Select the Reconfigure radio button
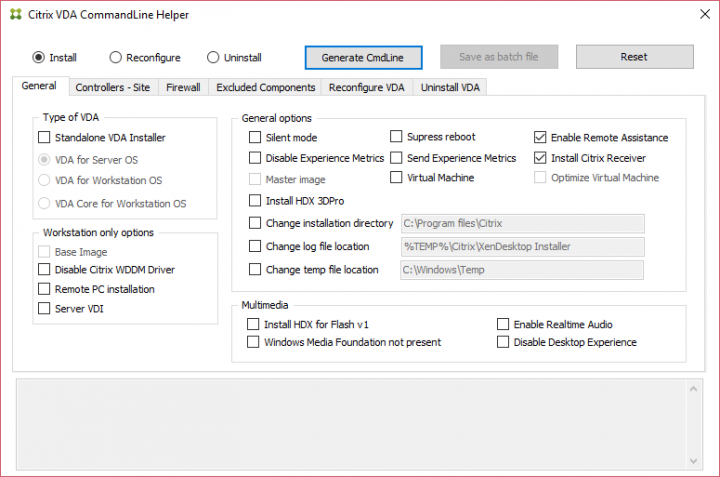 (115, 57)
